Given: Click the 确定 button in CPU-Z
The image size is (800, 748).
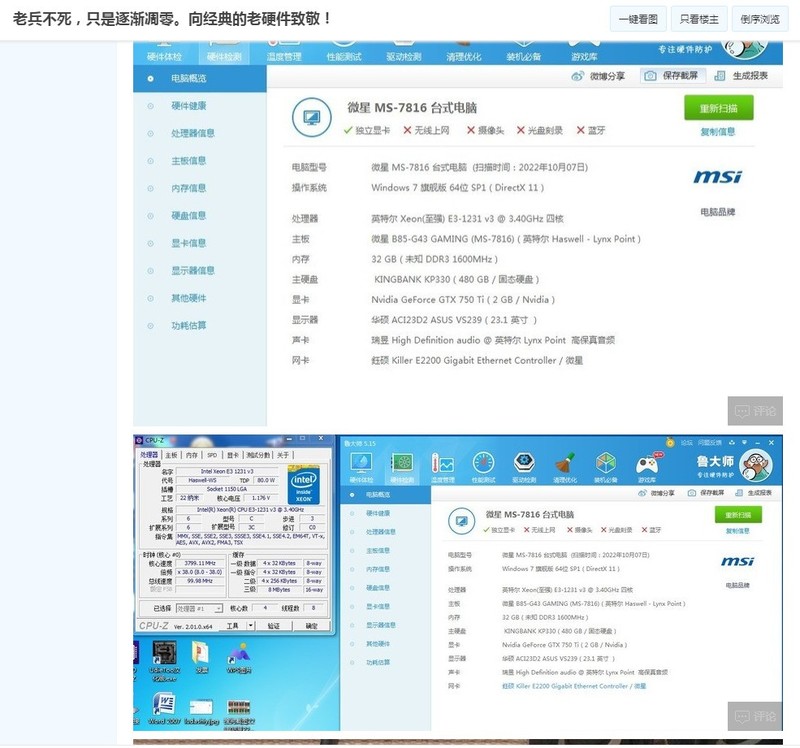Looking at the screenshot, I should (311, 626).
